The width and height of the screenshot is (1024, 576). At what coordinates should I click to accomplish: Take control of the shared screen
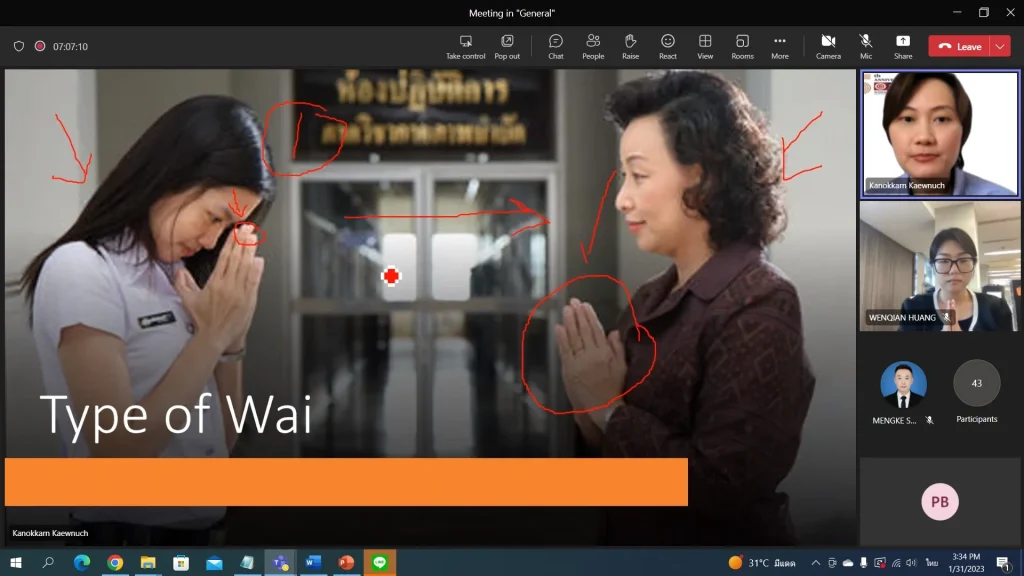coord(466,46)
